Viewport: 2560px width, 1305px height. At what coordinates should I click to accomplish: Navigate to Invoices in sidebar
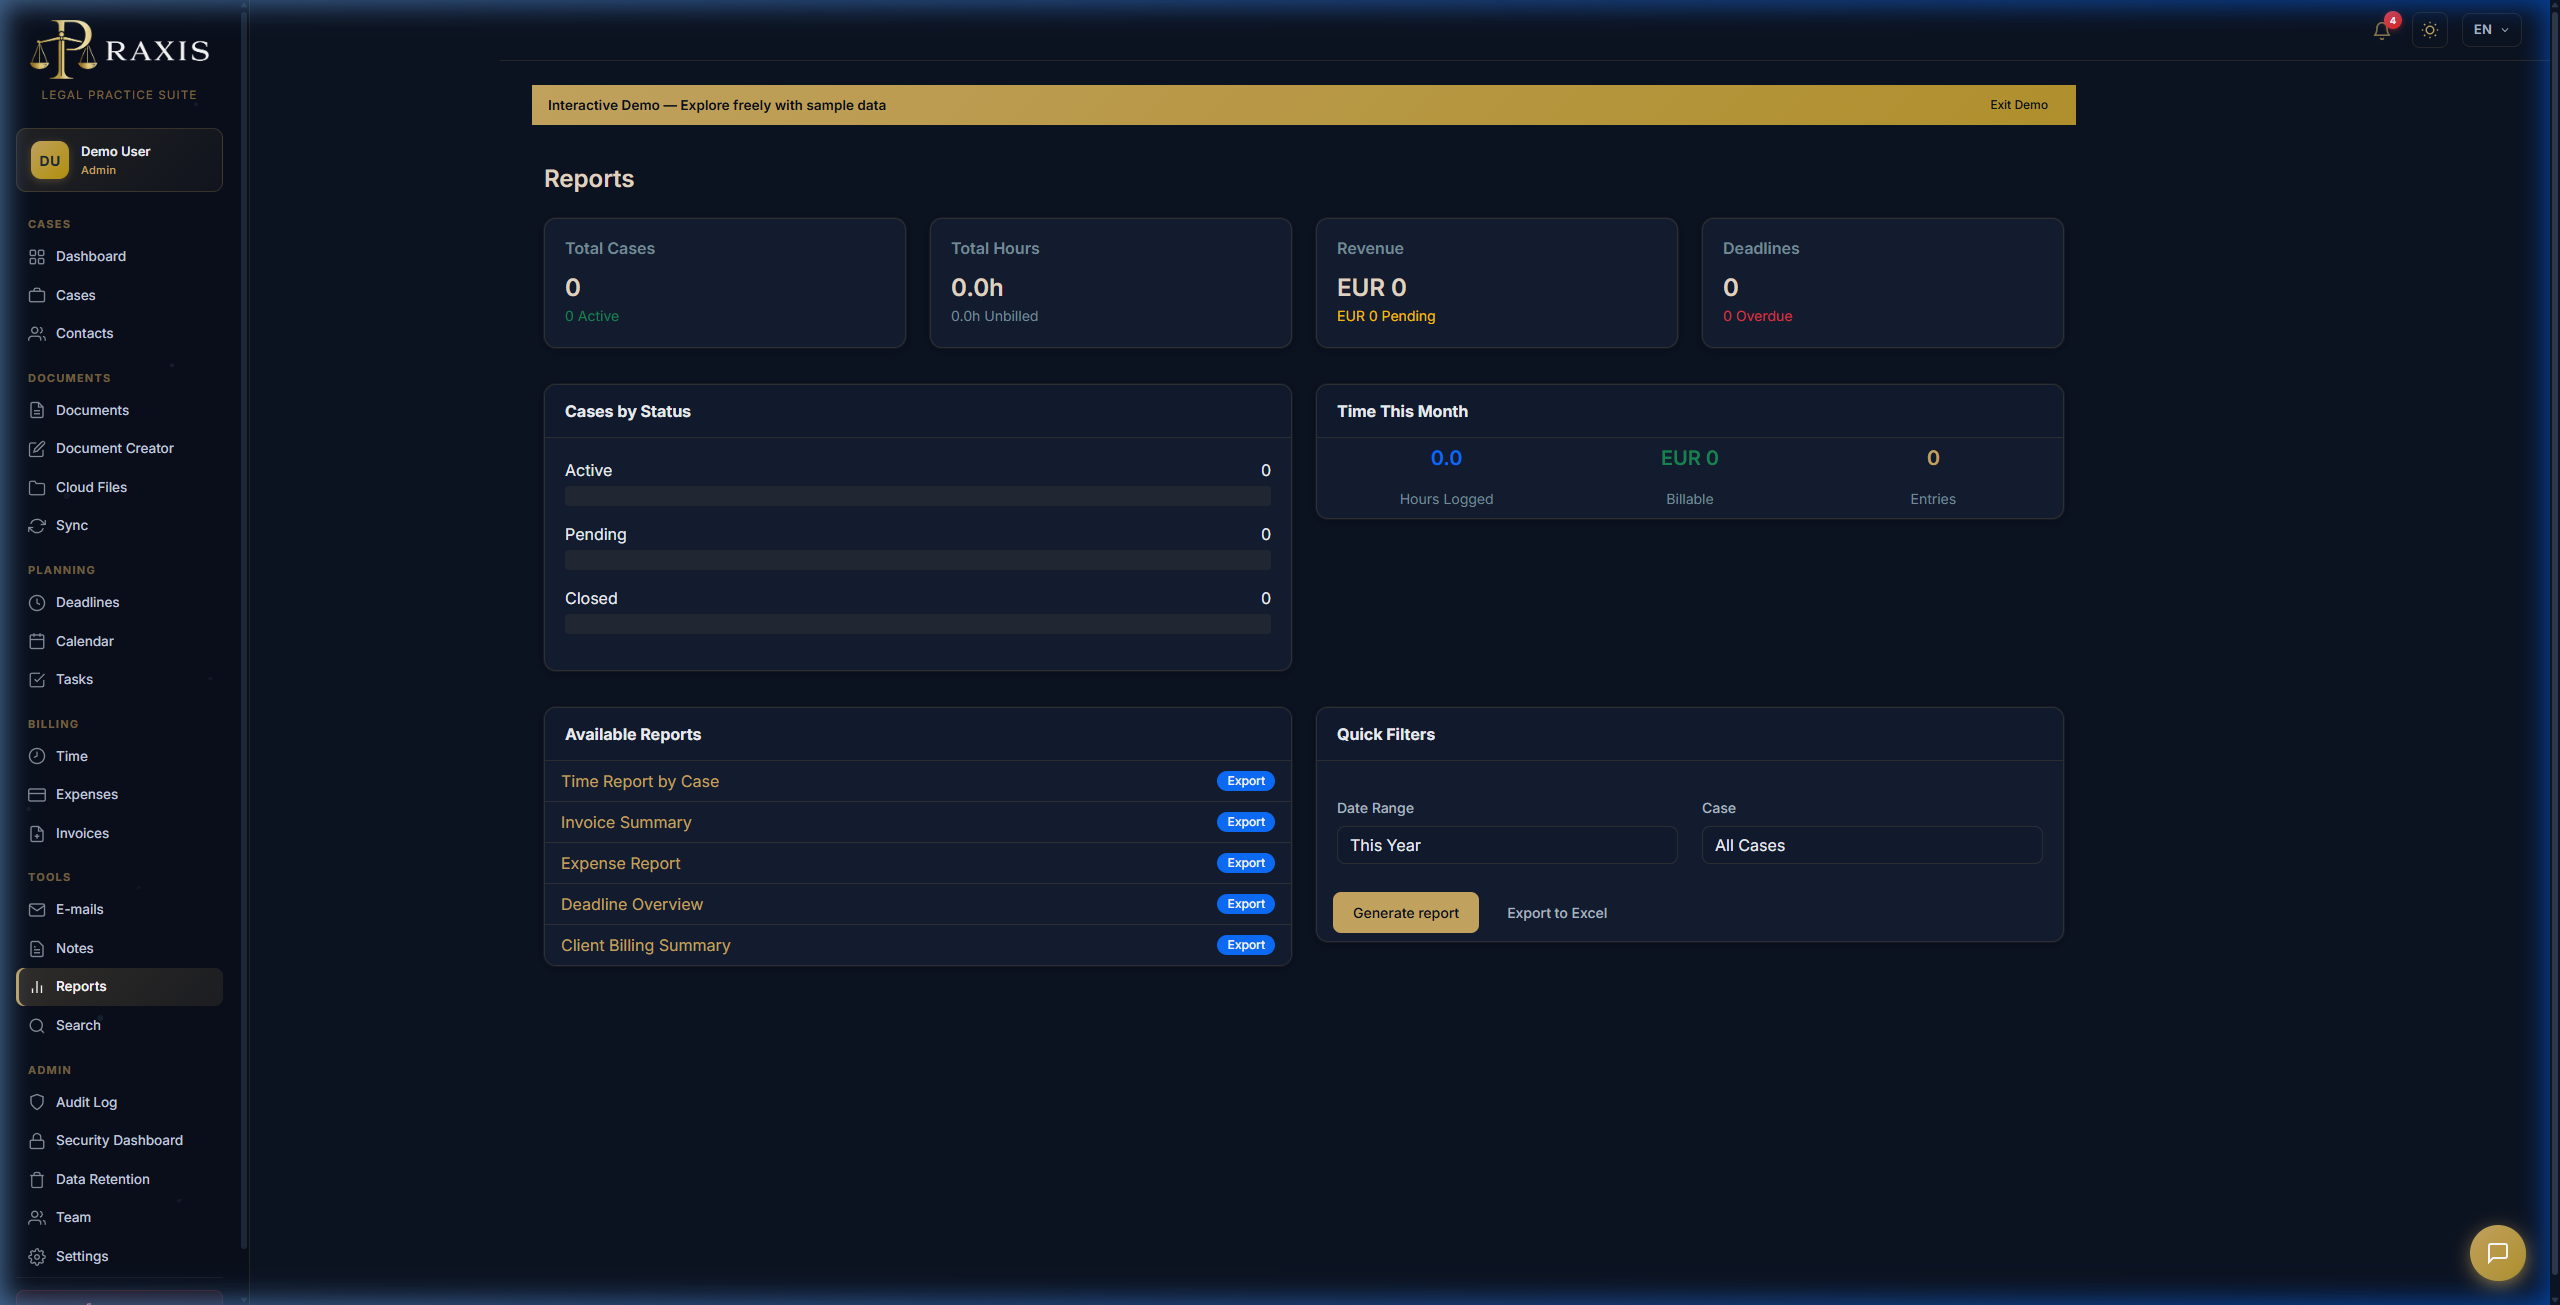click(119, 833)
